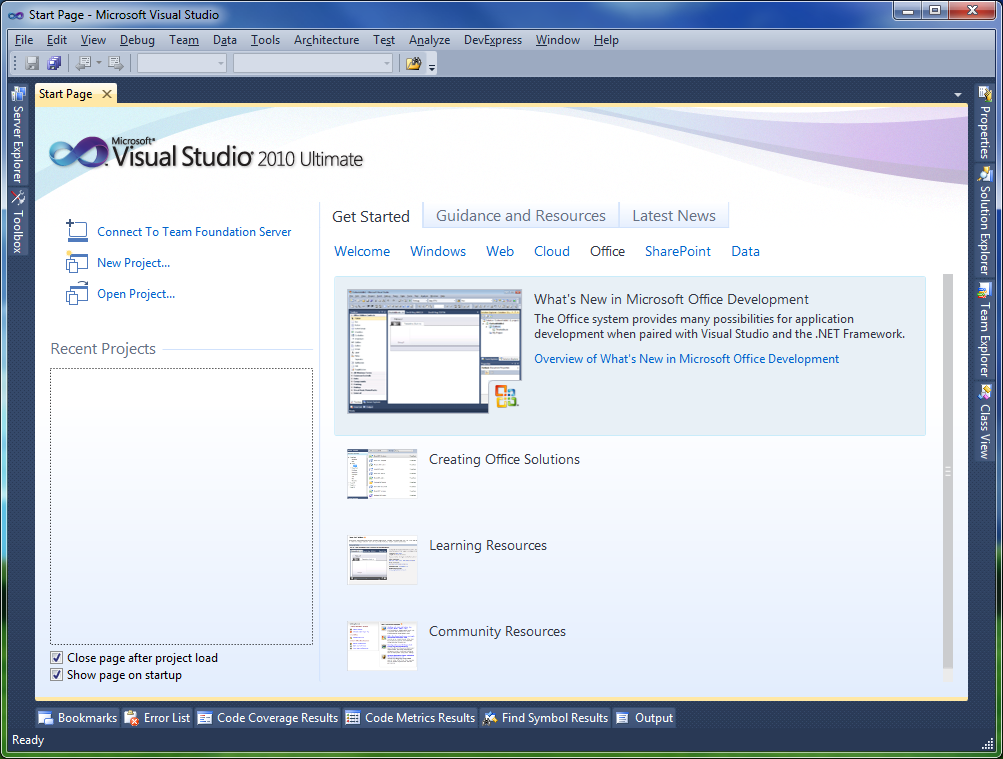The image size is (1003, 759).
Task: Select the Data category link
Action: (x=745, y=251)
